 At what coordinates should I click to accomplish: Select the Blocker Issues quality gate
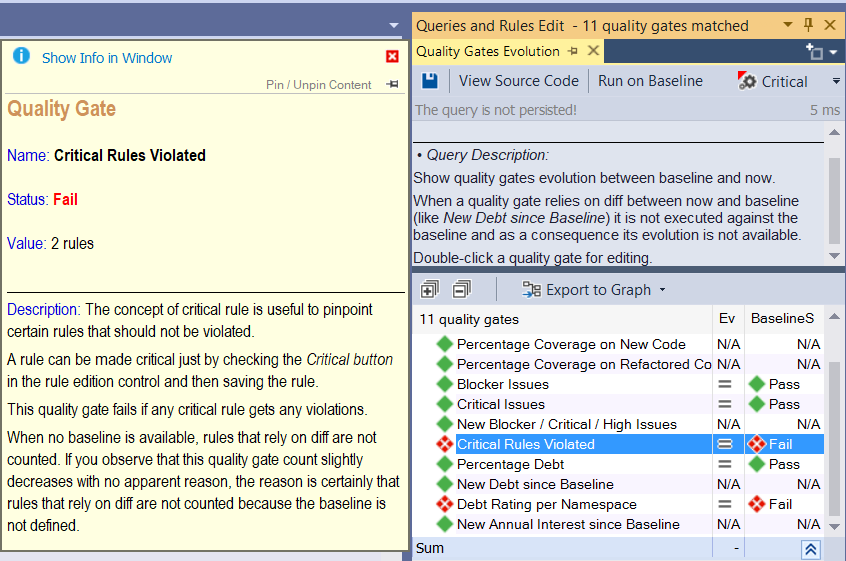502,384
